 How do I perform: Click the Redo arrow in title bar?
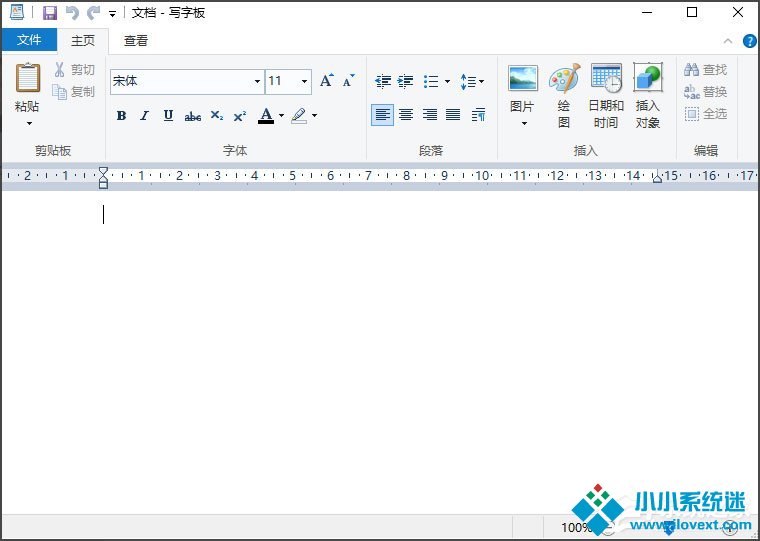coord(93,13)
